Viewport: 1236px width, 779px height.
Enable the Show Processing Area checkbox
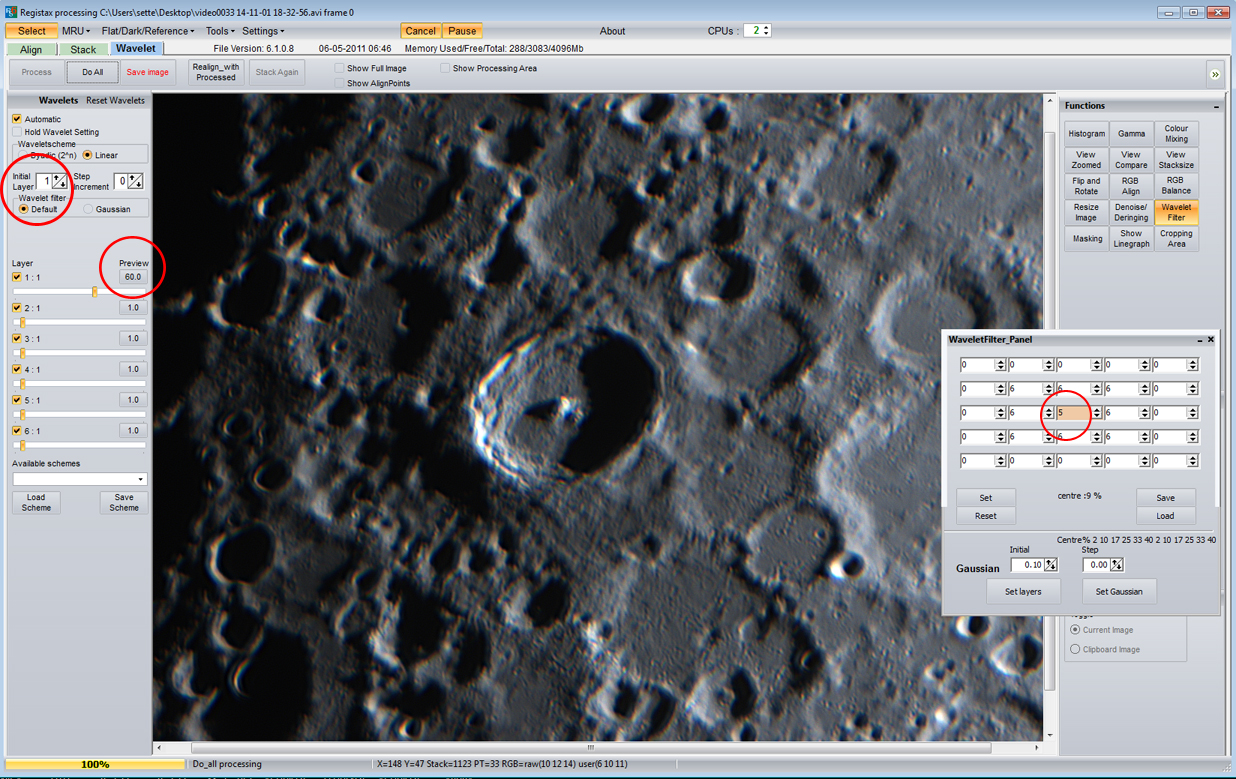click(445, 69)
